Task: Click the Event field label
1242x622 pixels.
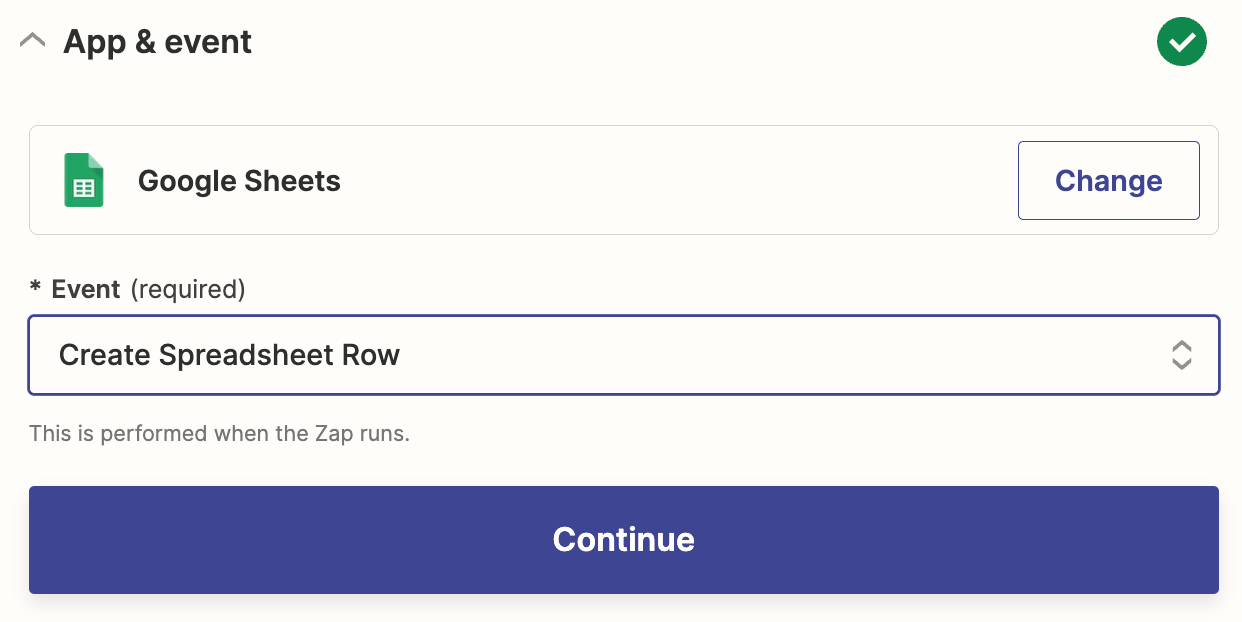Action: coord(86,290)
